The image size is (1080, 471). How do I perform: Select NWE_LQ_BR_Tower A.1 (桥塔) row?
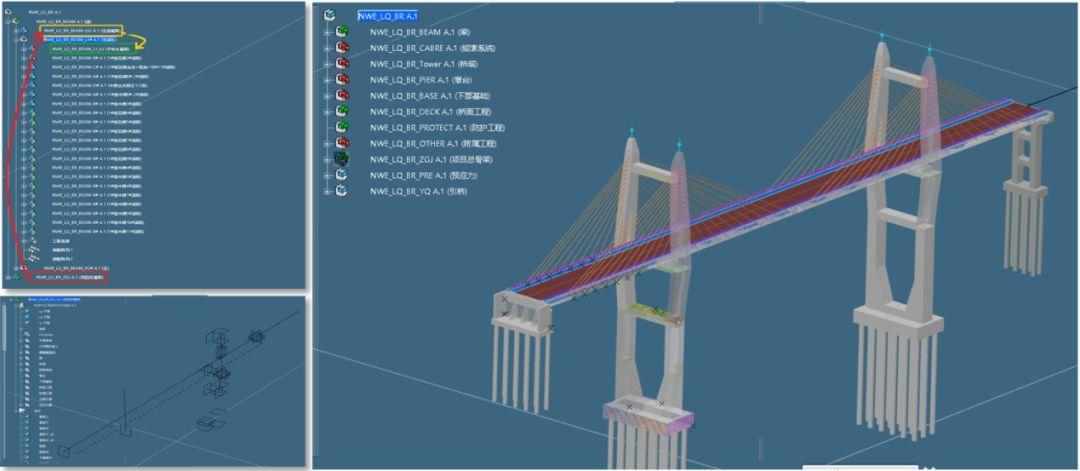424,64
